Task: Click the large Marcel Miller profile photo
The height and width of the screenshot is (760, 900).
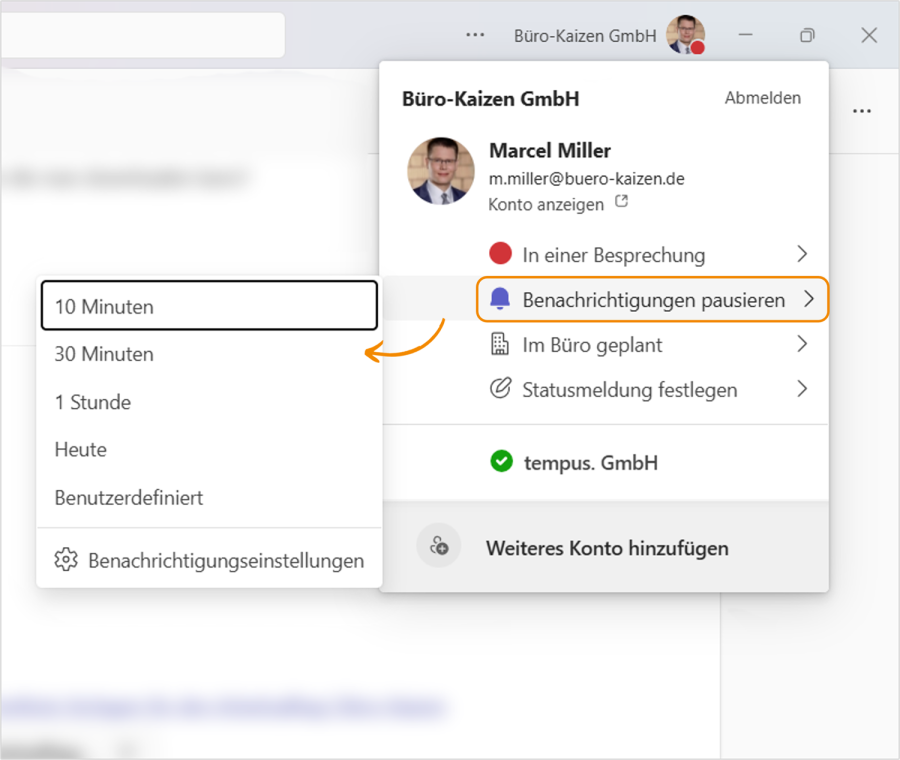Action: point(441,171)
